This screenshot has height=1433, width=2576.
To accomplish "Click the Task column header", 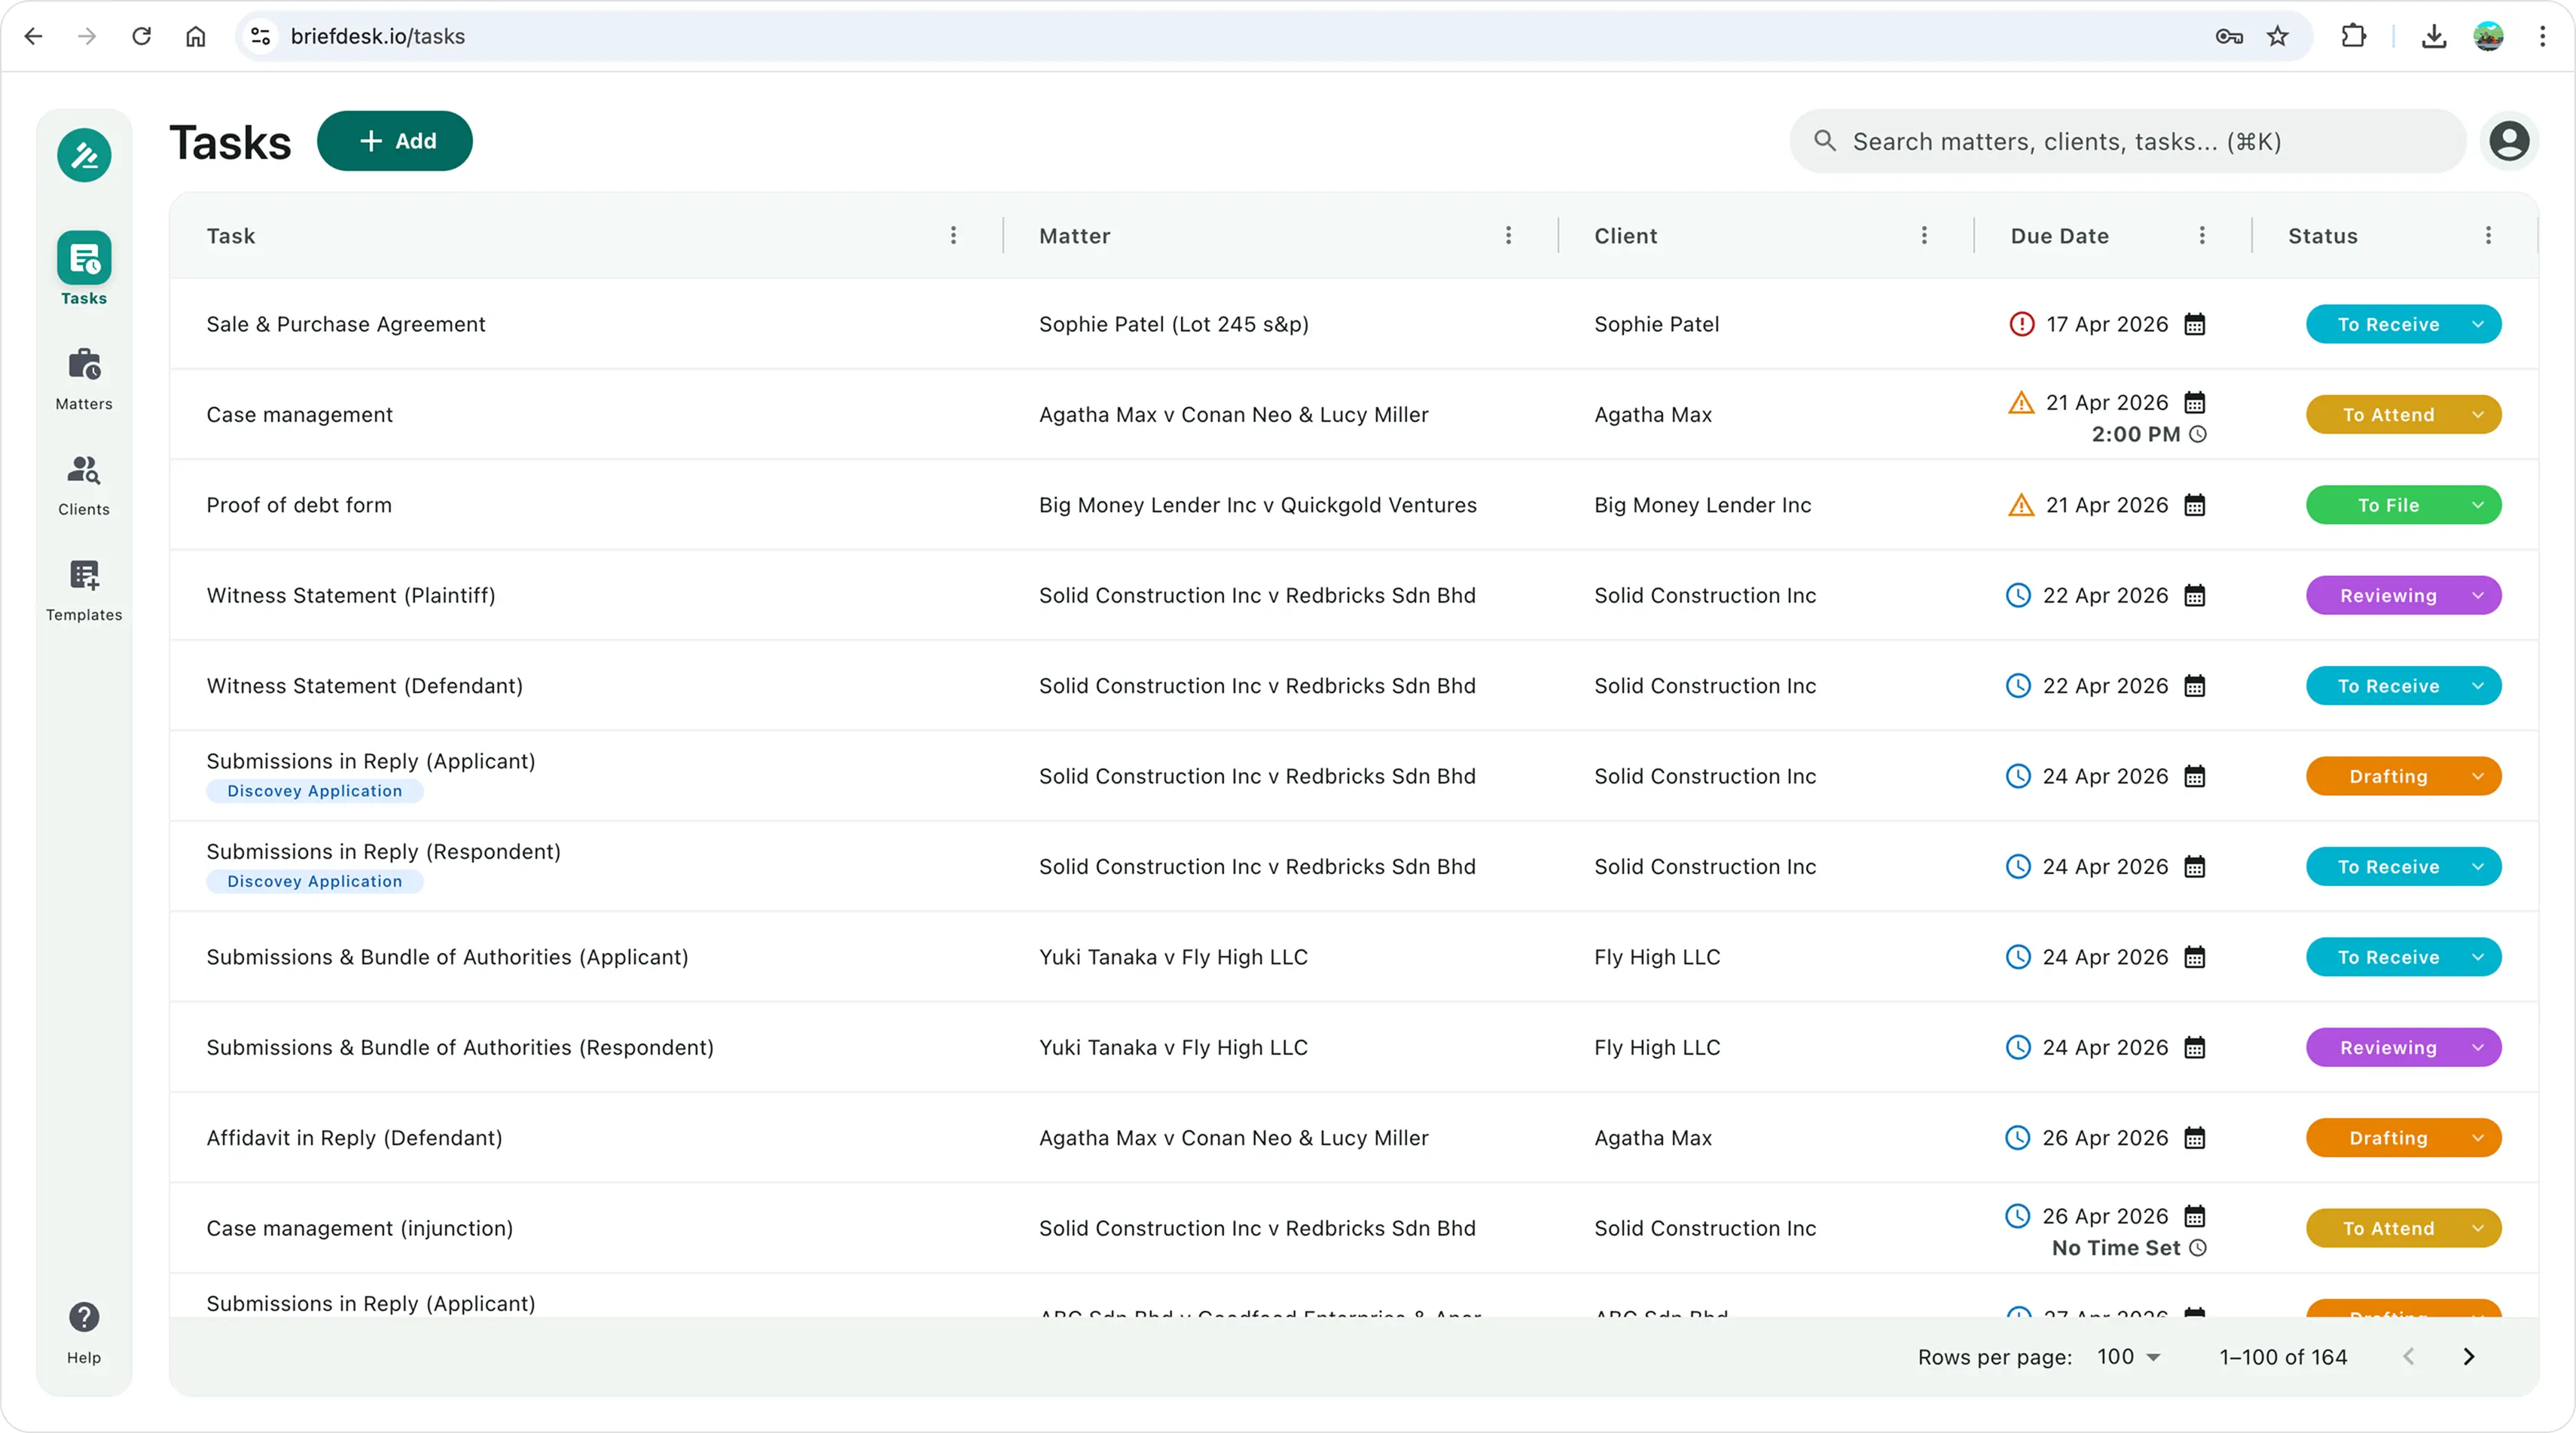I will [x=231, y=236].
